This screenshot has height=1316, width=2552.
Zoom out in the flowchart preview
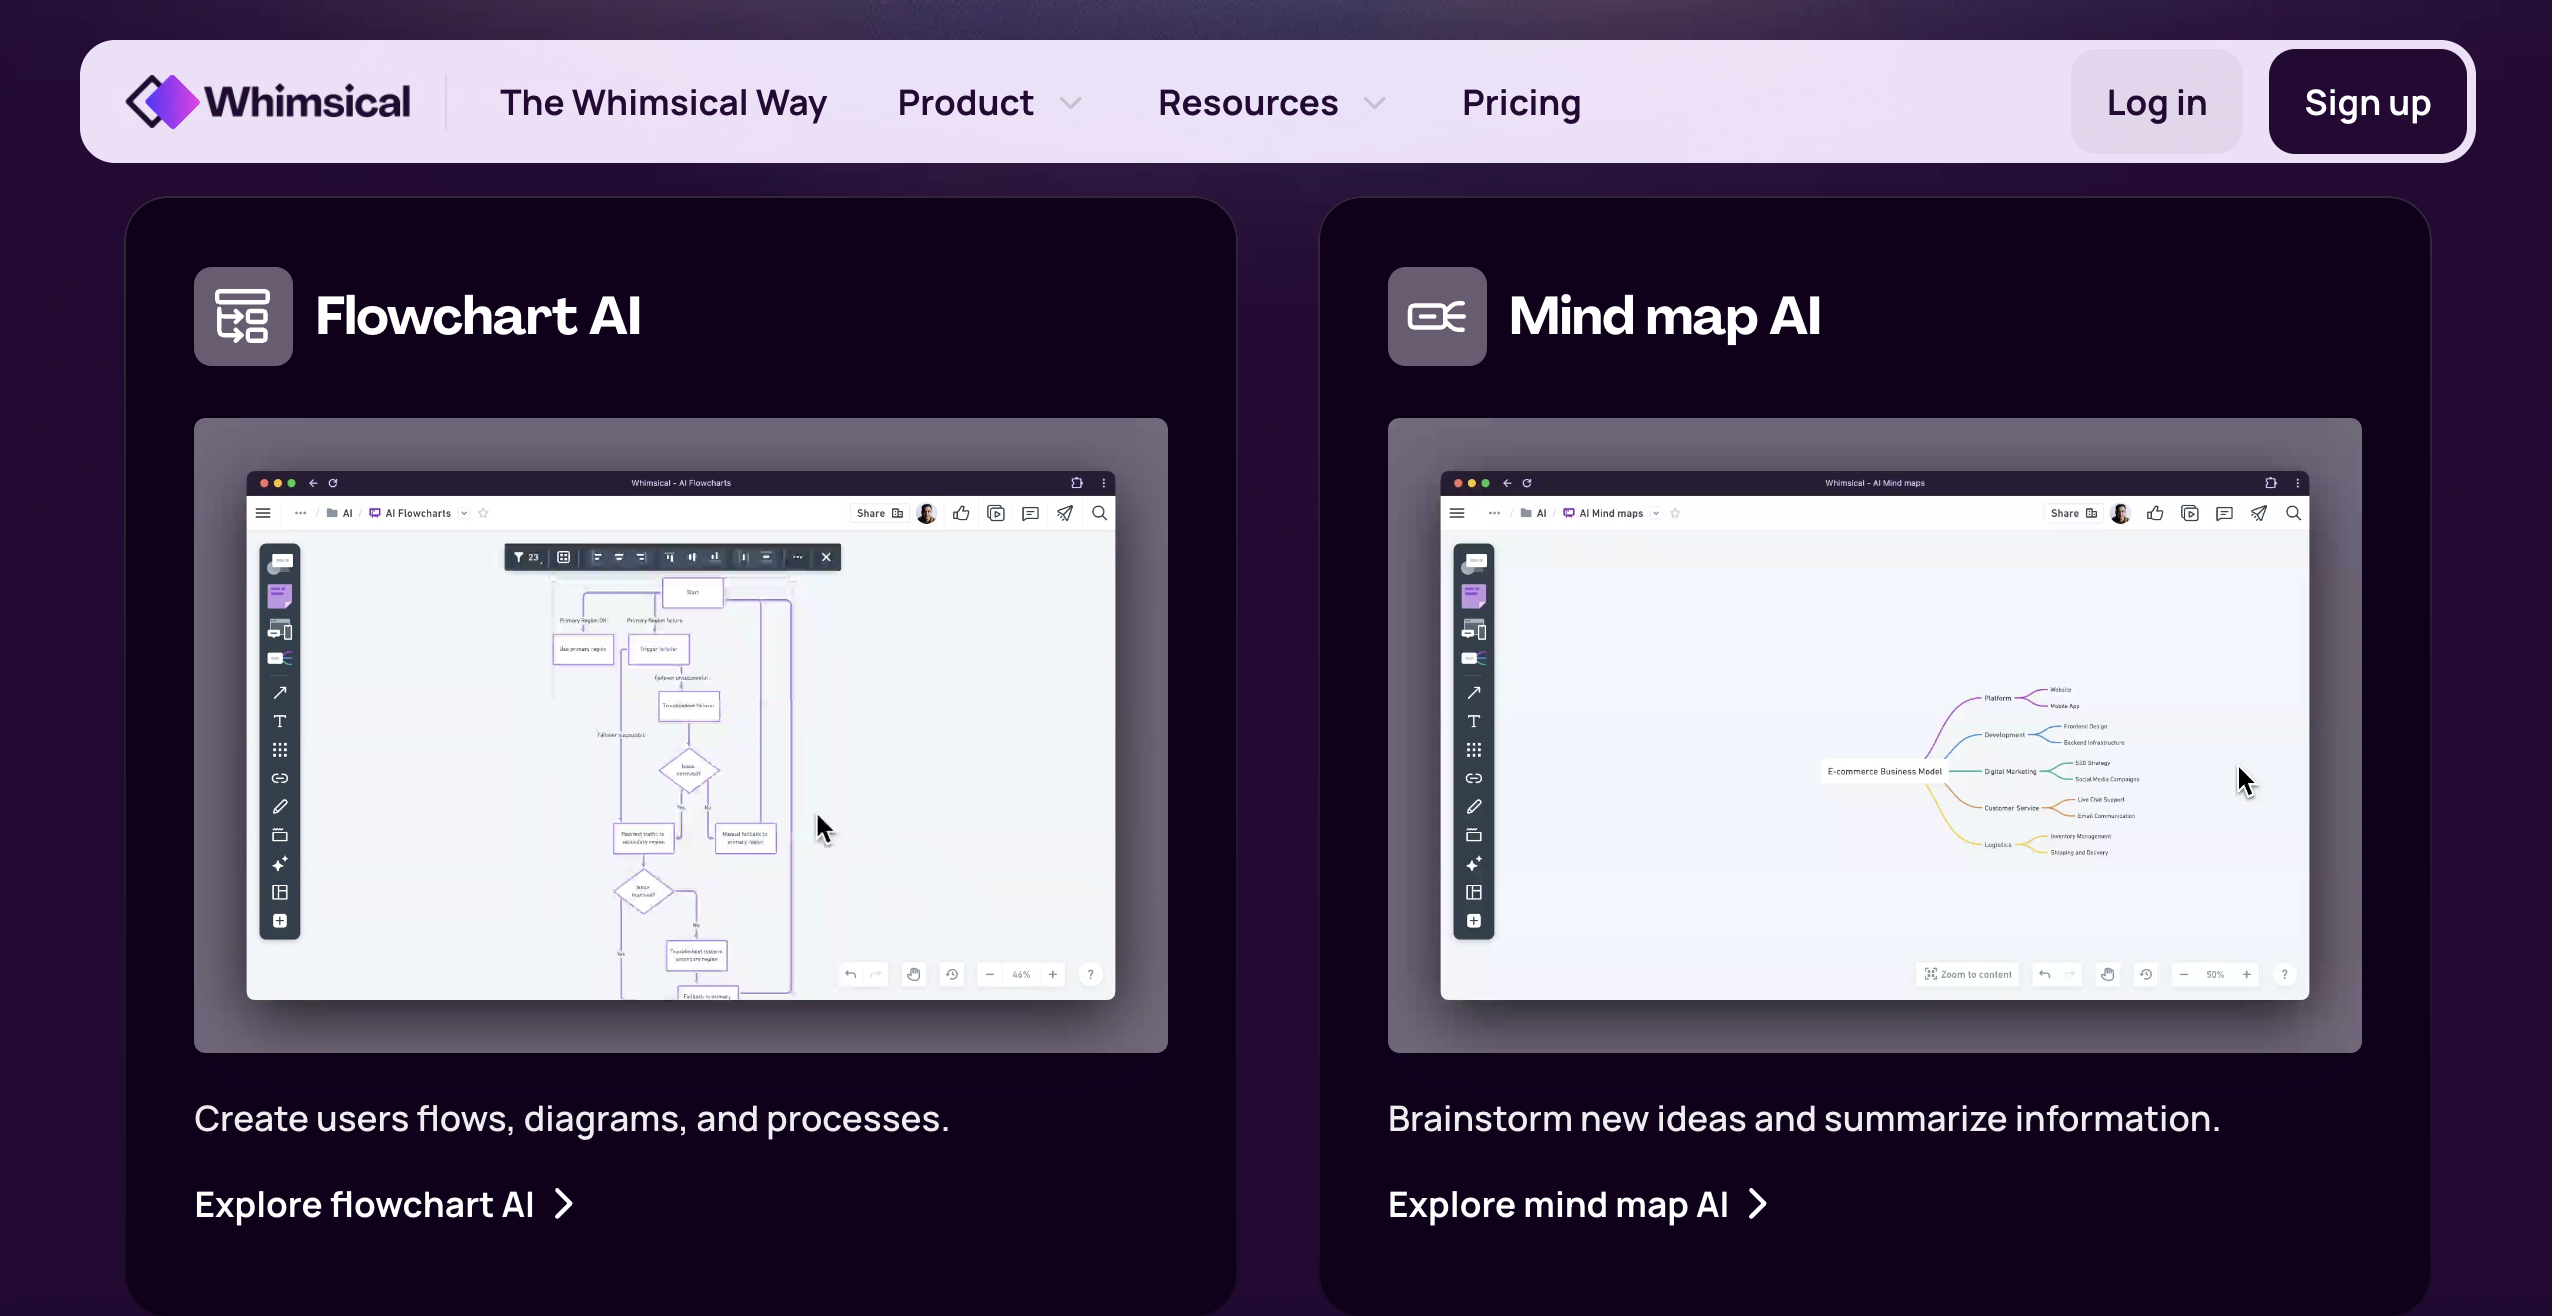tap(989, 975)
